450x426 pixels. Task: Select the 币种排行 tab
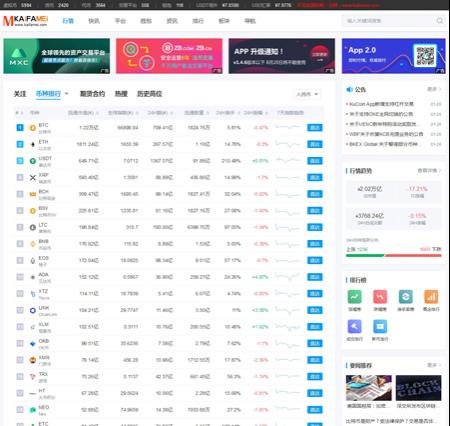[x=48, y=94]
